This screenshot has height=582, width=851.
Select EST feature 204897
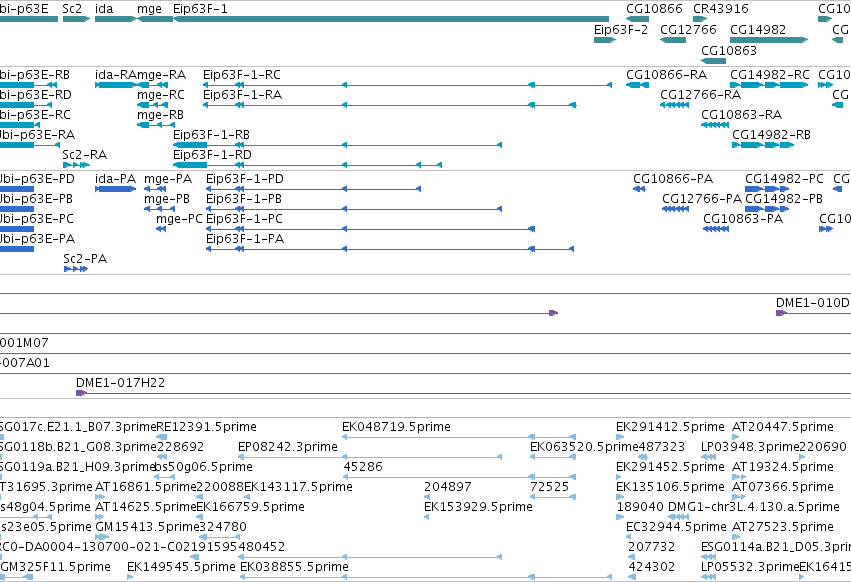point(448,487)
